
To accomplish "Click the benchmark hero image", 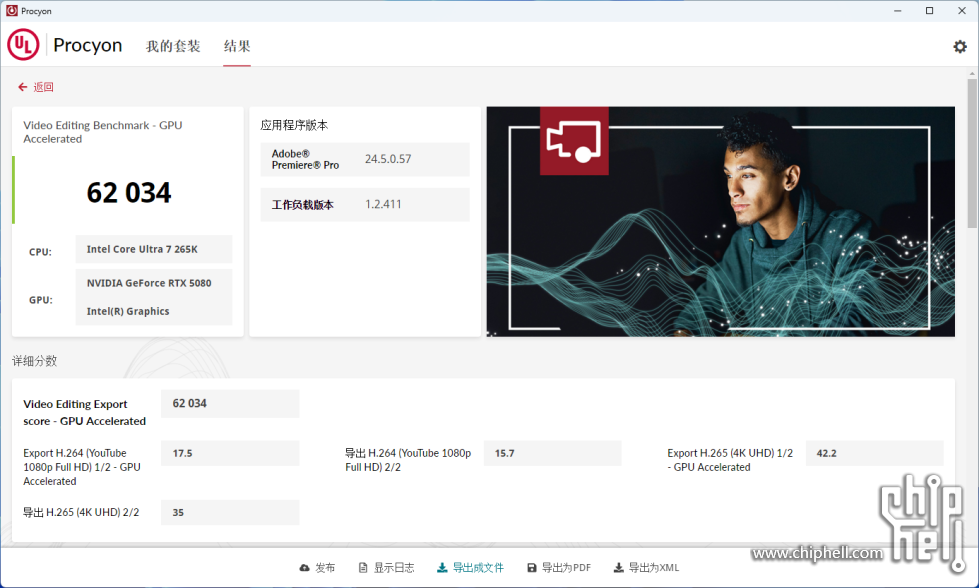I will pyautogui.click(x=721, y=222).
